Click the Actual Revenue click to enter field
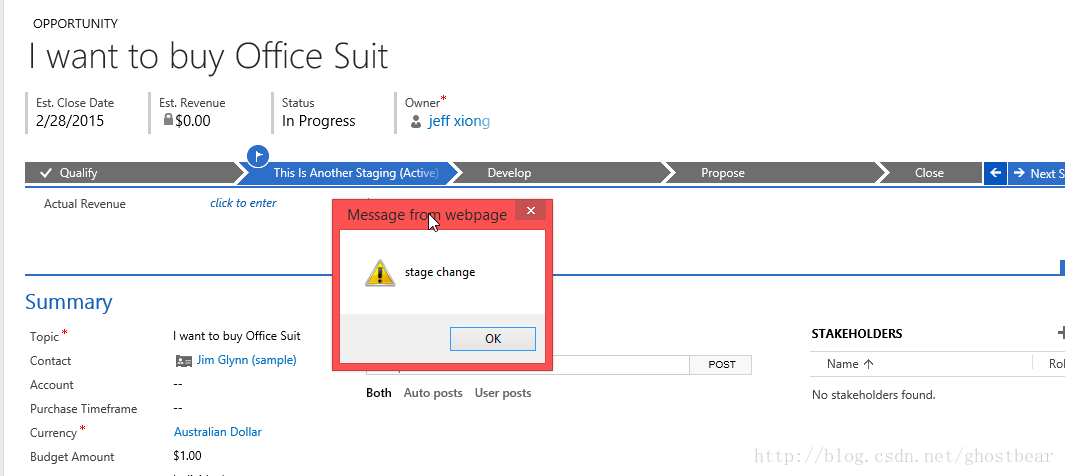The image size is (1065, 476). [243, 203]
